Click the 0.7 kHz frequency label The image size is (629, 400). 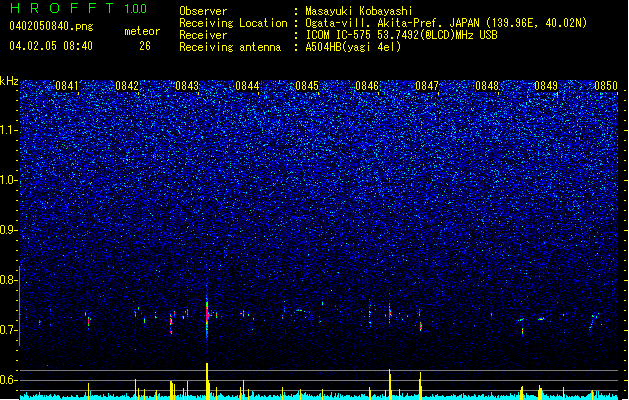tap(8, 330)
